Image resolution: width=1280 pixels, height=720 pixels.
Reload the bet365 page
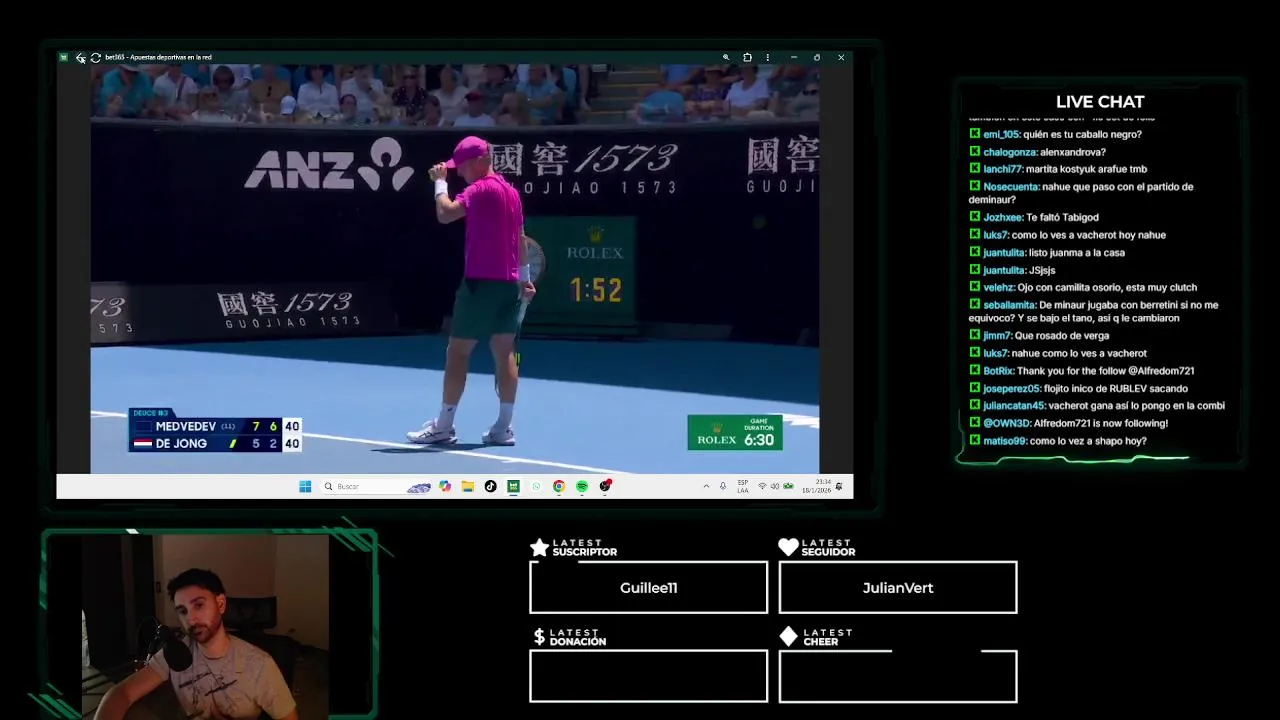point(95,58)
